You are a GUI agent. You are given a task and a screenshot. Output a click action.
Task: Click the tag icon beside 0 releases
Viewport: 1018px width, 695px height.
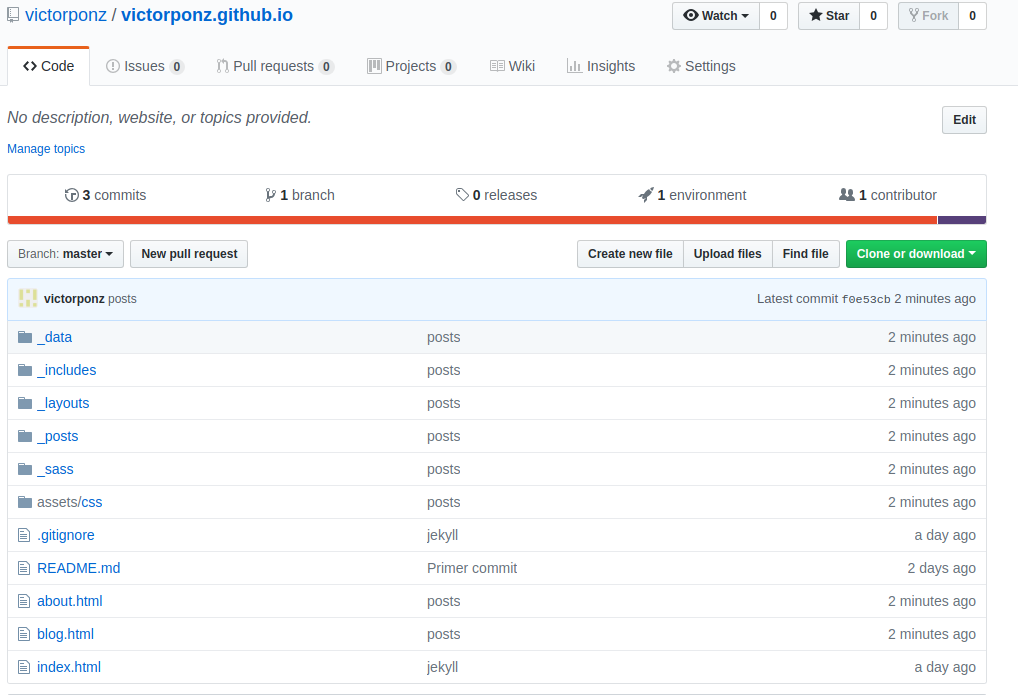(x=461, y=194)
